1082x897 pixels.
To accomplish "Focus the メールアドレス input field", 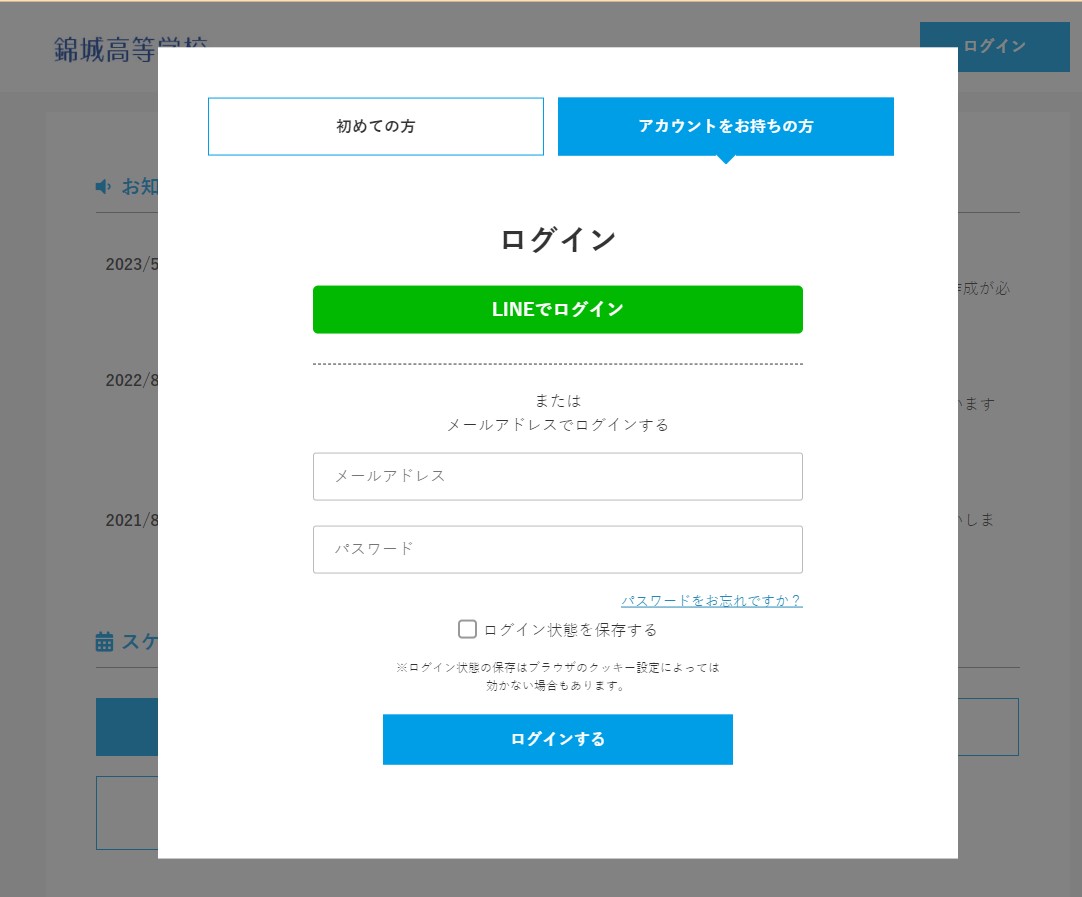I will (557, 476).
